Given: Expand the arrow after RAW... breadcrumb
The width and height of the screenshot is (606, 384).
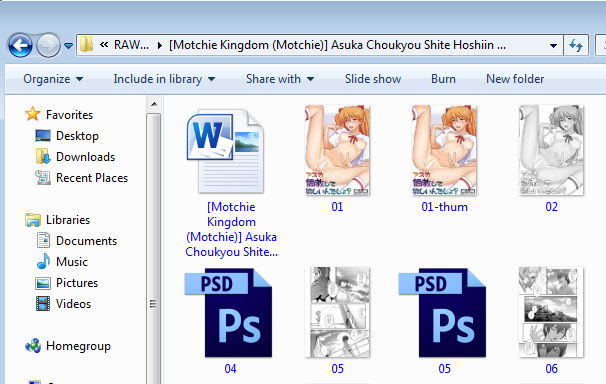Looking at the screenshot, I should tap(159, 45).
